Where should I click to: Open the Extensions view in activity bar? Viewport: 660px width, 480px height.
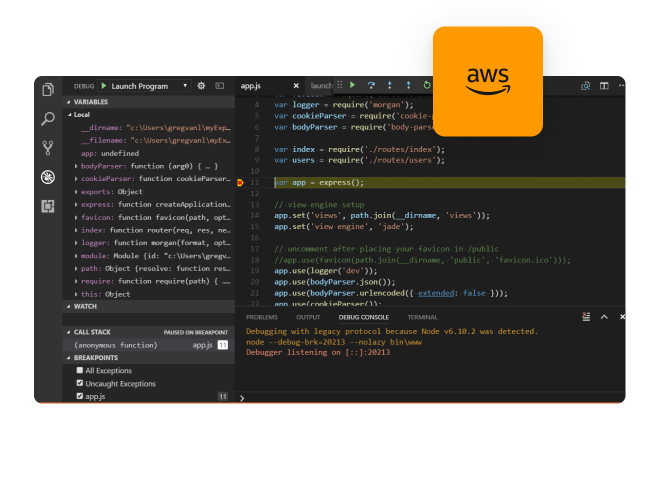click(48, 206)
